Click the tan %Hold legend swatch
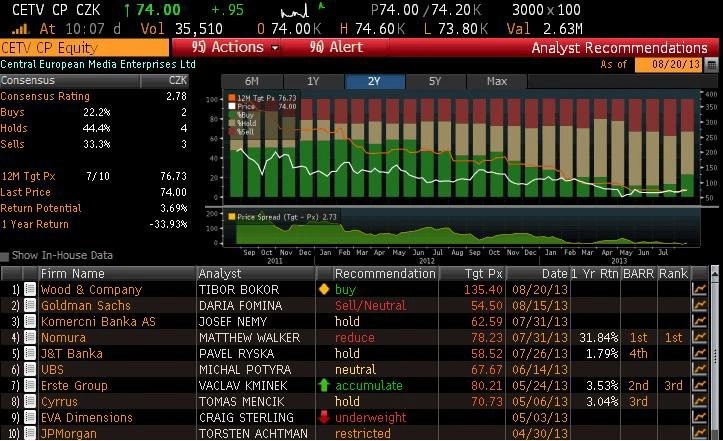 pos(232,123)
